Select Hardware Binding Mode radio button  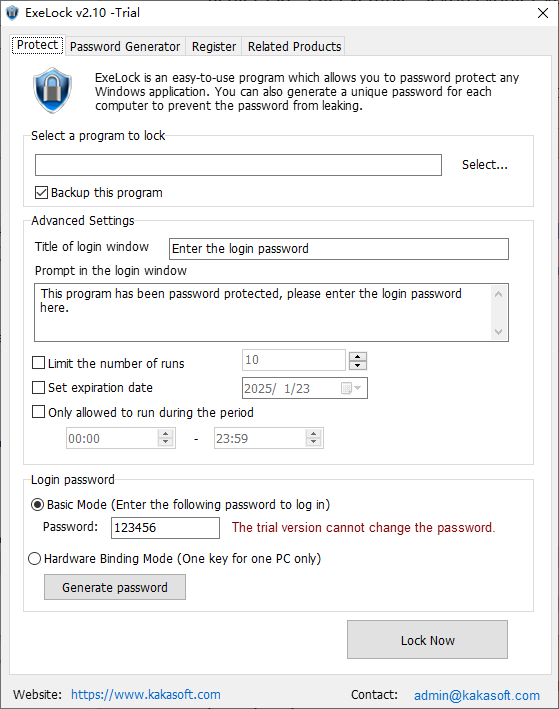(34, 559)
